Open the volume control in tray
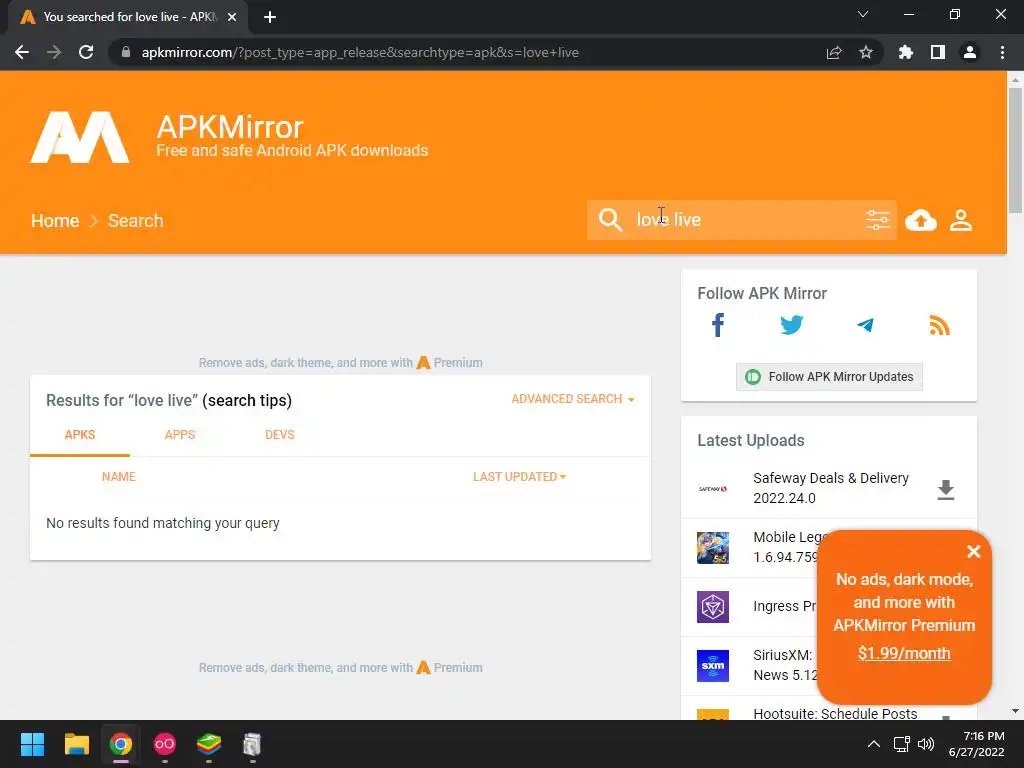Viewport: 1024px width, 768px height. pyautogui.click(x=925, y=744)
